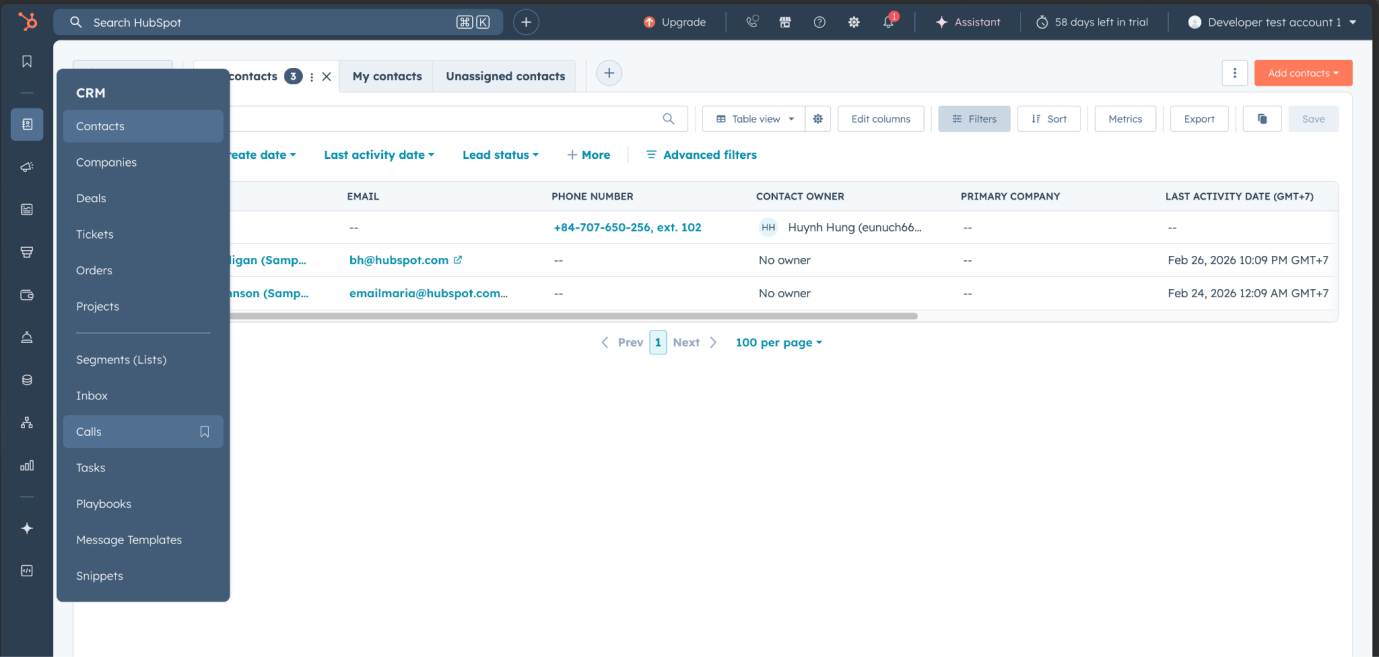Click the three-dot menu beside Add contacts
The image size is (1379, 657).
(1235, 73)
